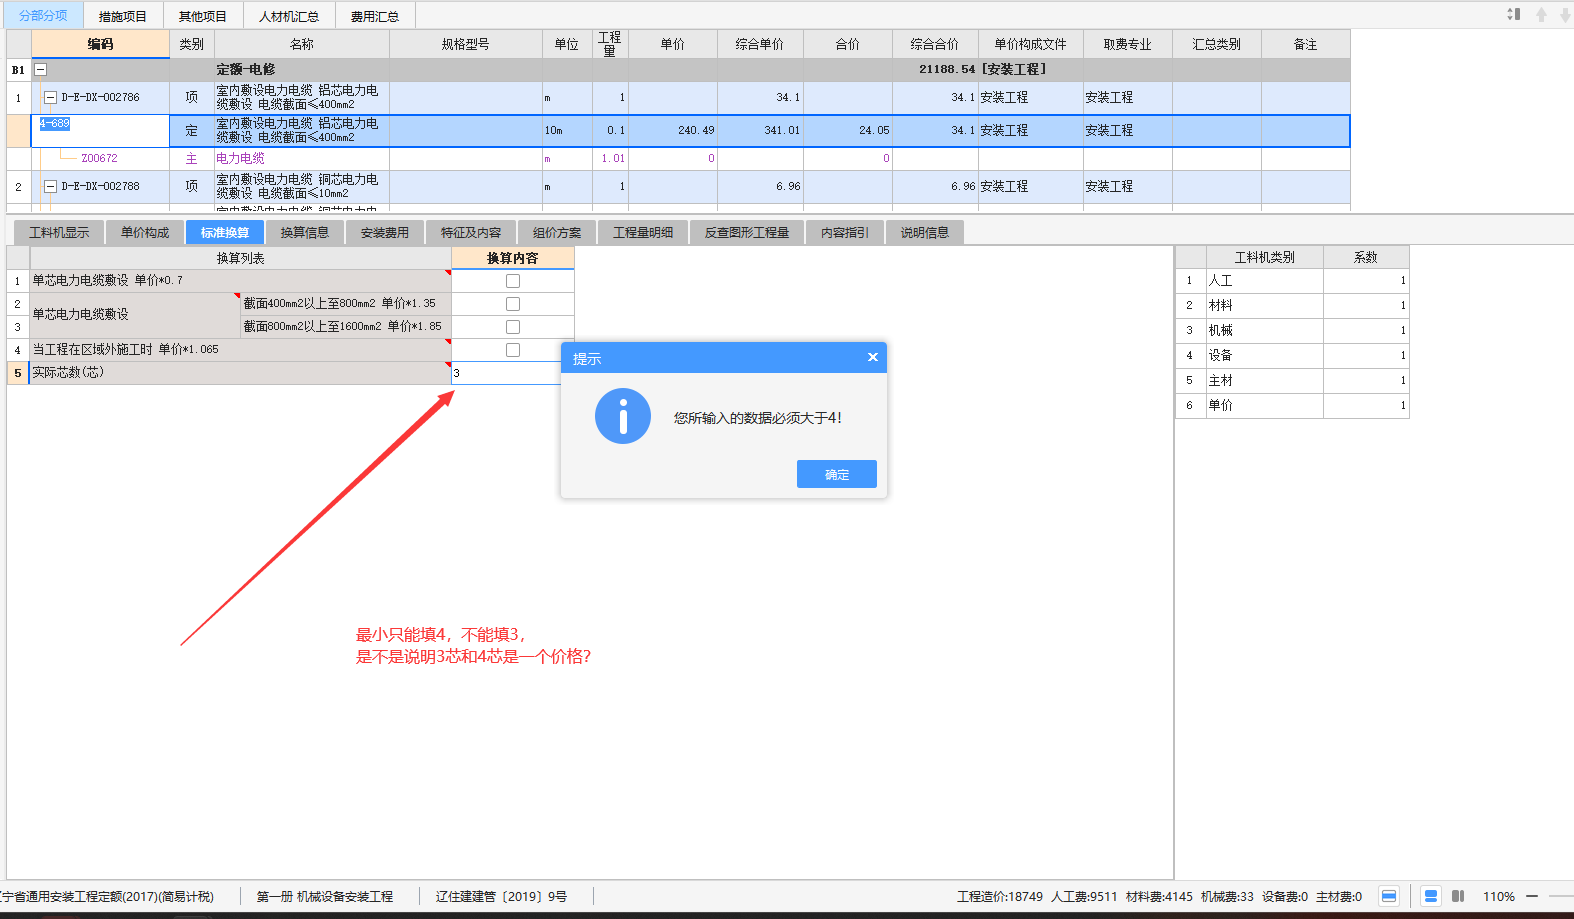Open the 换算信息 tab
The height and width of the screenshot is (919, 1574).
(305, 232)
